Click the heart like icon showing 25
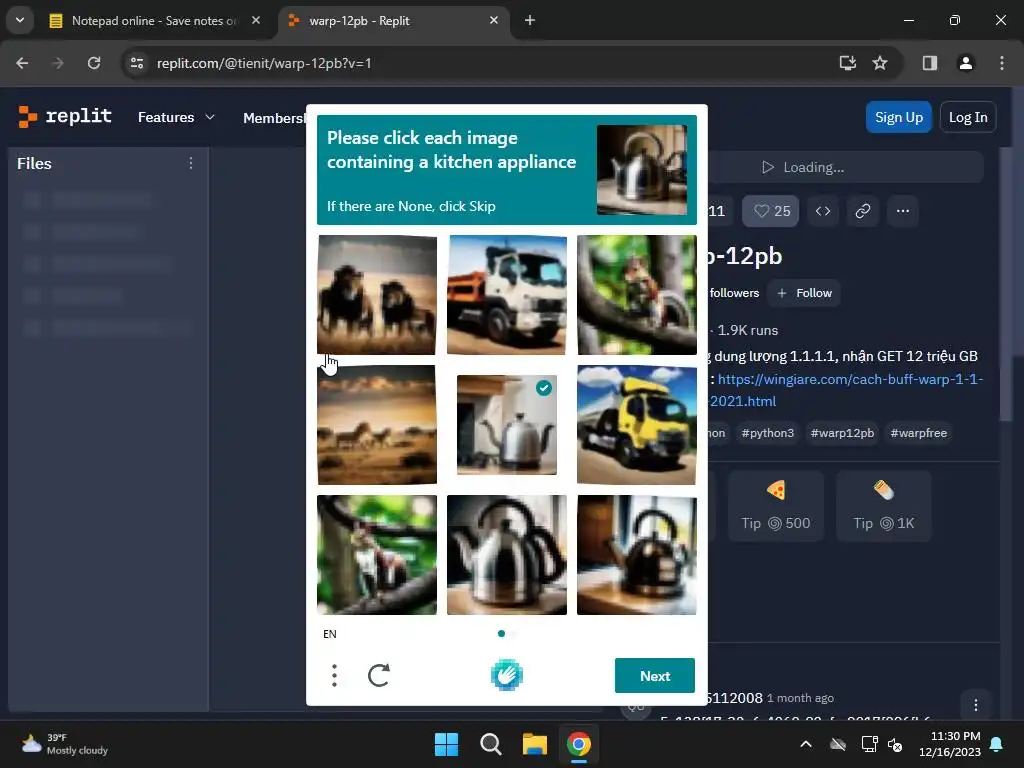This screenshot has width=1024, height=768. [771, 211]
